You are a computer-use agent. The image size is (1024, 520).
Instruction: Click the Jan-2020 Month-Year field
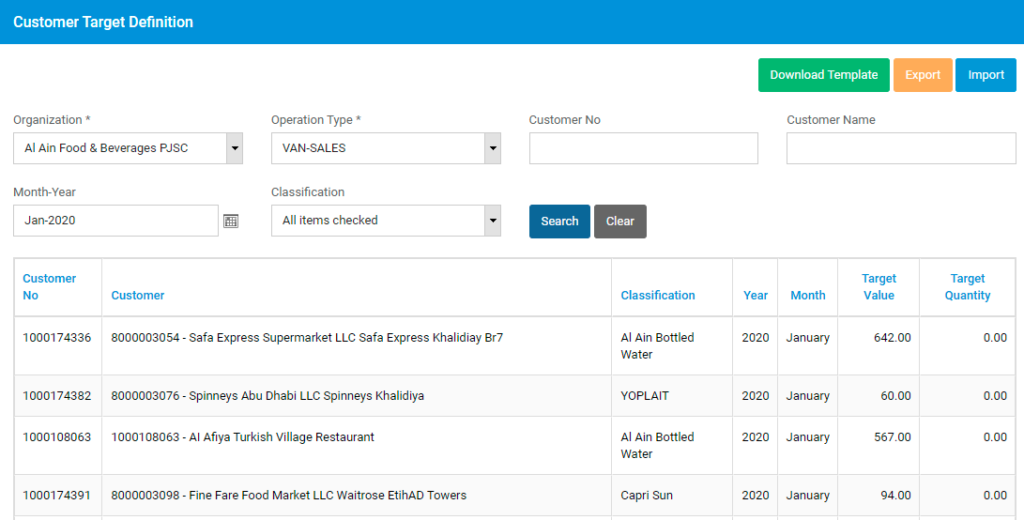coord(116,221)
